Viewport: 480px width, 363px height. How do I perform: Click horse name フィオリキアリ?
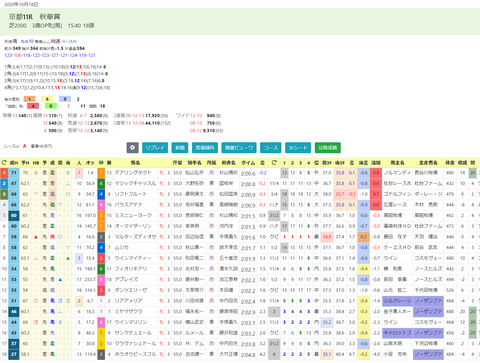(x=131, y=269)
